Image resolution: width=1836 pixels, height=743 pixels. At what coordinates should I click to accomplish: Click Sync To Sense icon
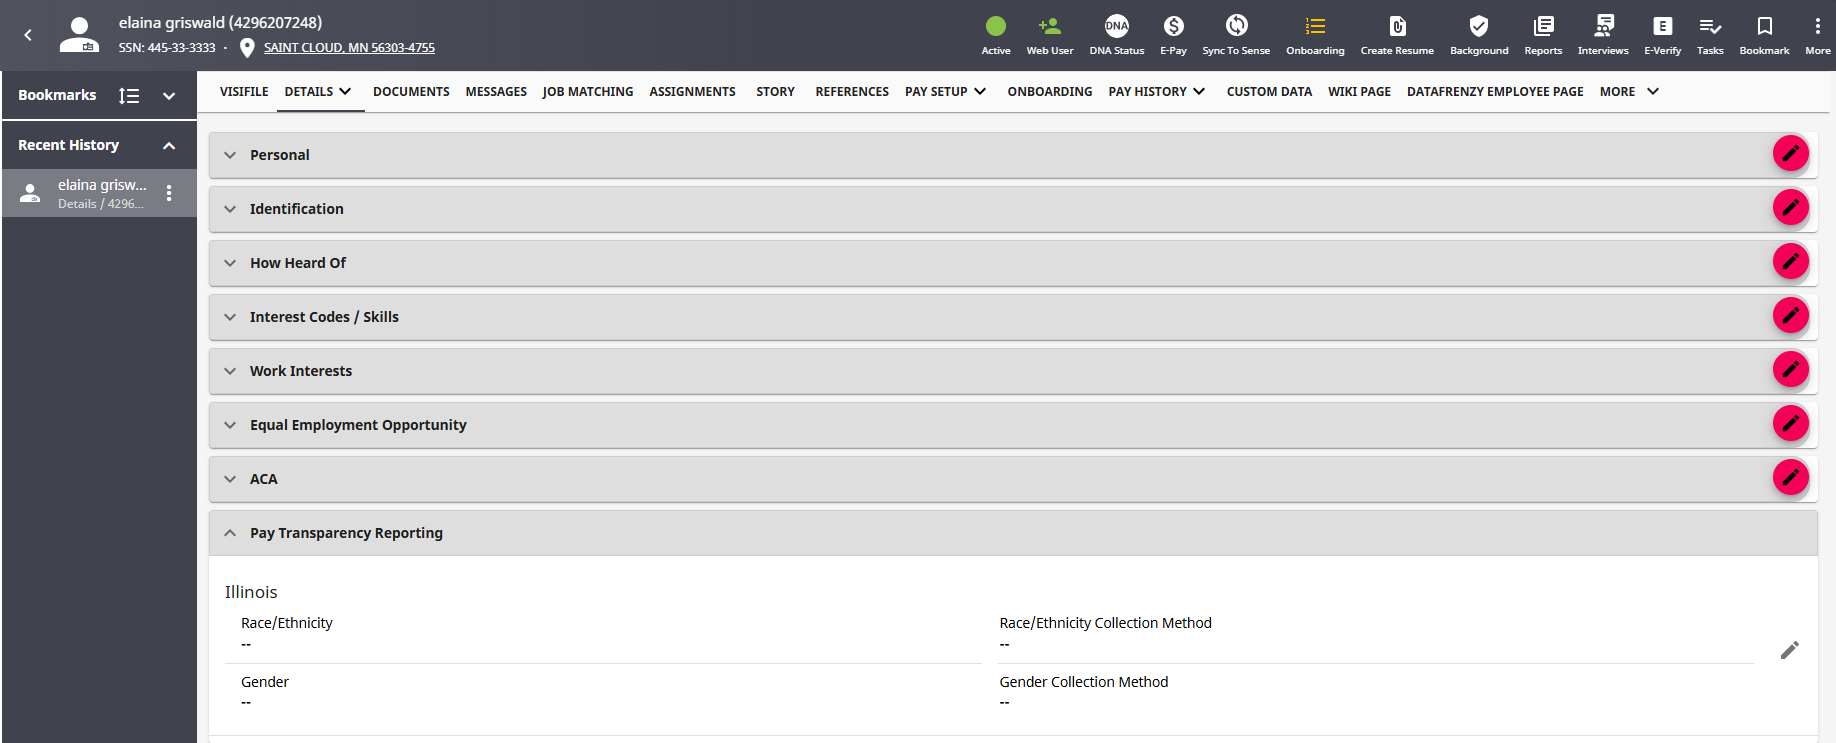pyautogui.click(x=1236, y=26)
